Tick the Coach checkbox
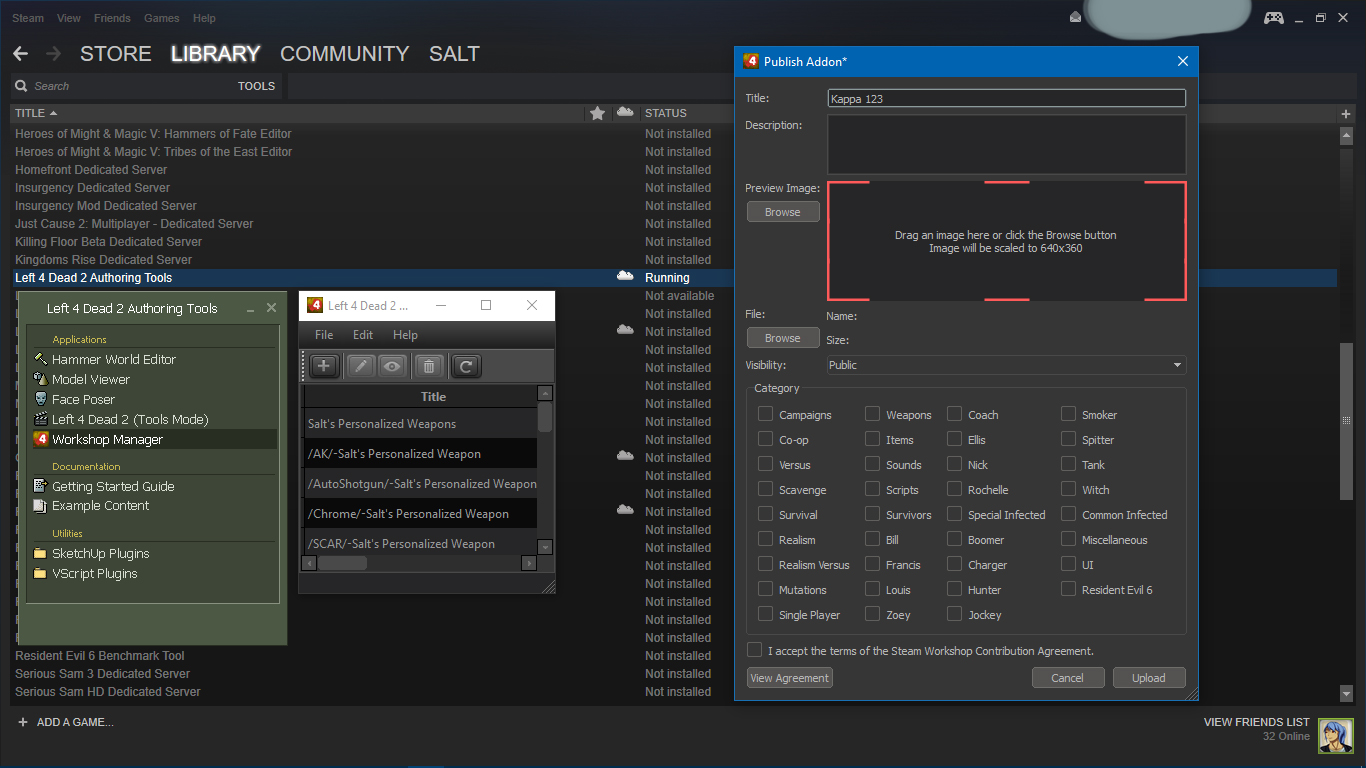Viewport: 1366px width, 768px height. click(954, 414)
